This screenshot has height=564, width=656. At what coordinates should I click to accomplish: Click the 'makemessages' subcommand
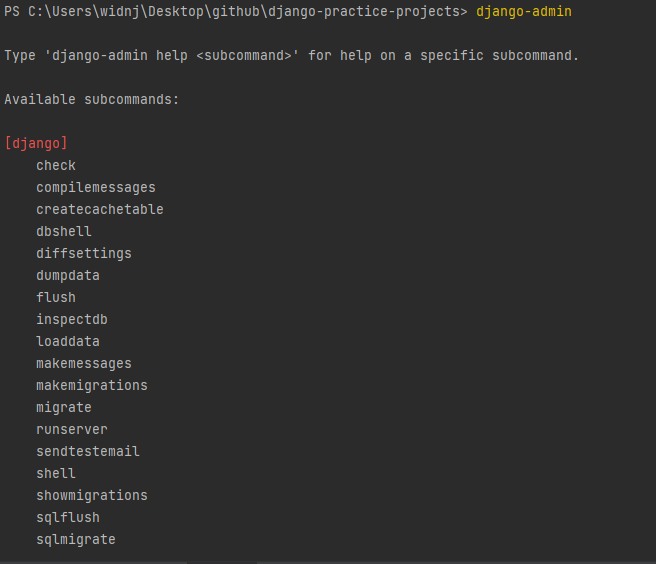coord(84,364)
